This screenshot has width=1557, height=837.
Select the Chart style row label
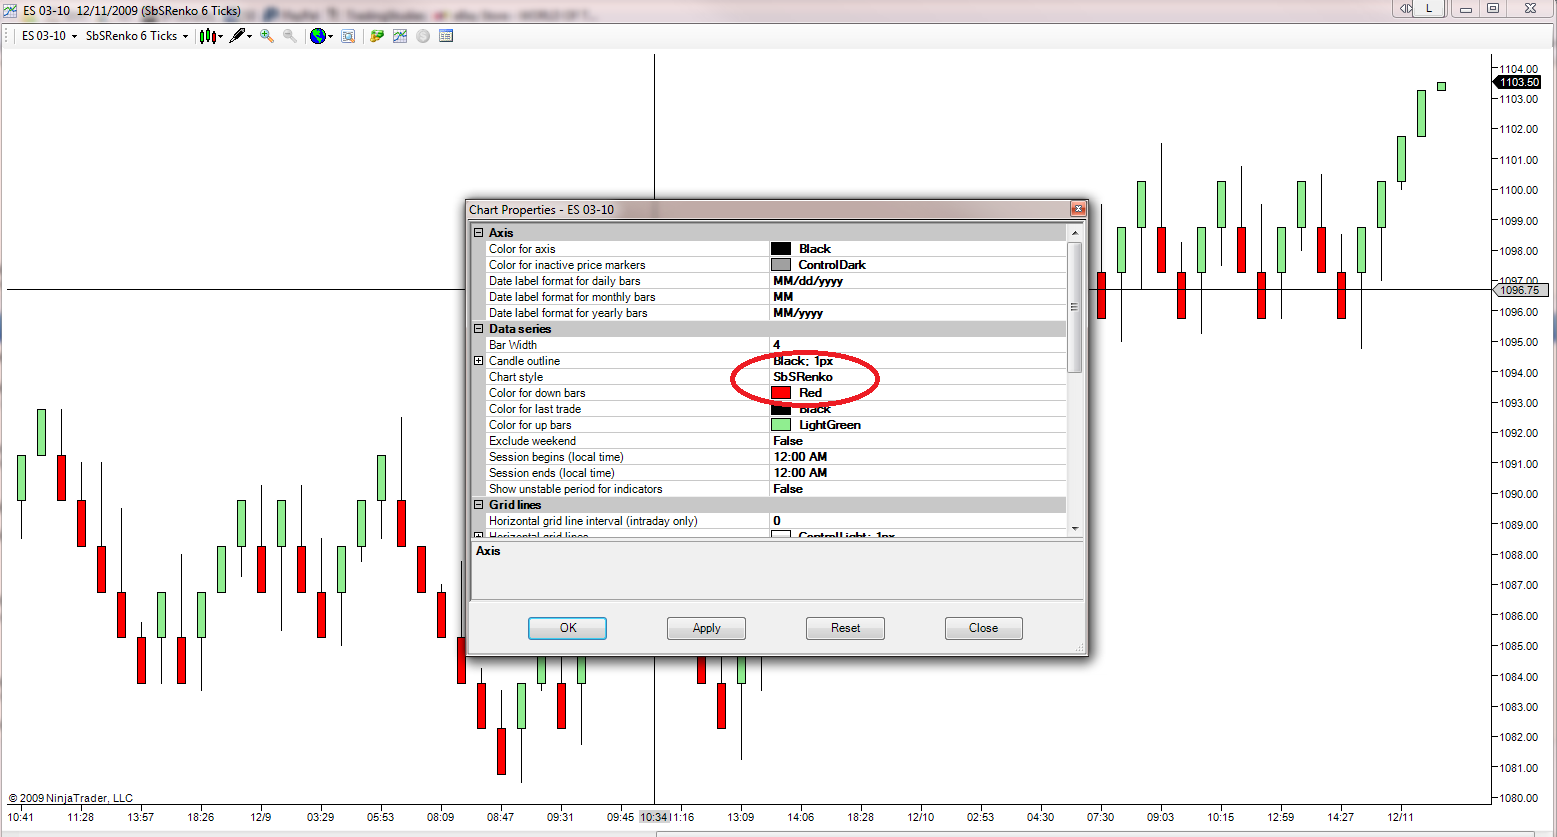coord(516,377)
